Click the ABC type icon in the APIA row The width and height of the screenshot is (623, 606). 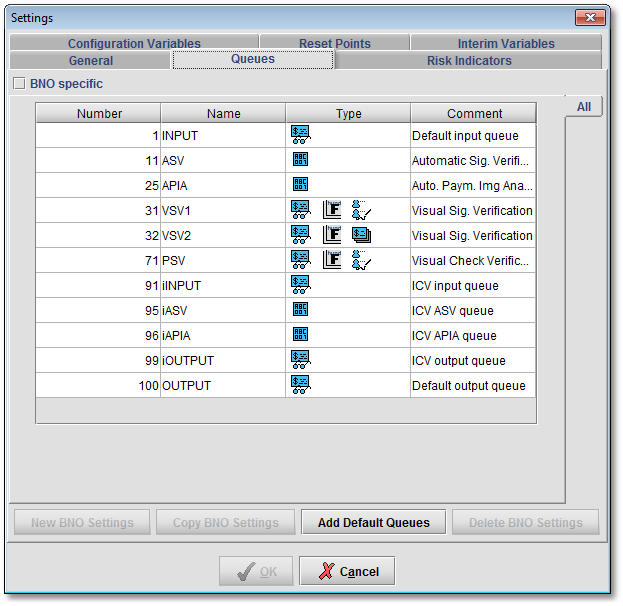click(x=300, y=185)
